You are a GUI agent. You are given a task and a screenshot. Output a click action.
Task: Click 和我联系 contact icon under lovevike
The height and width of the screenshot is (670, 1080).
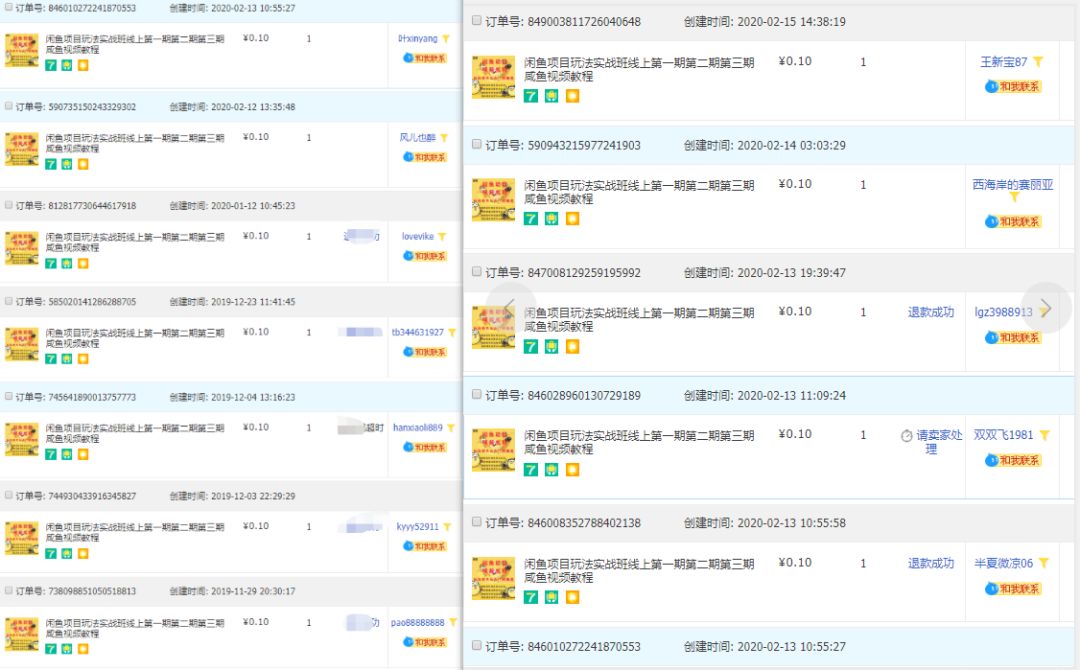pos(424,256)
